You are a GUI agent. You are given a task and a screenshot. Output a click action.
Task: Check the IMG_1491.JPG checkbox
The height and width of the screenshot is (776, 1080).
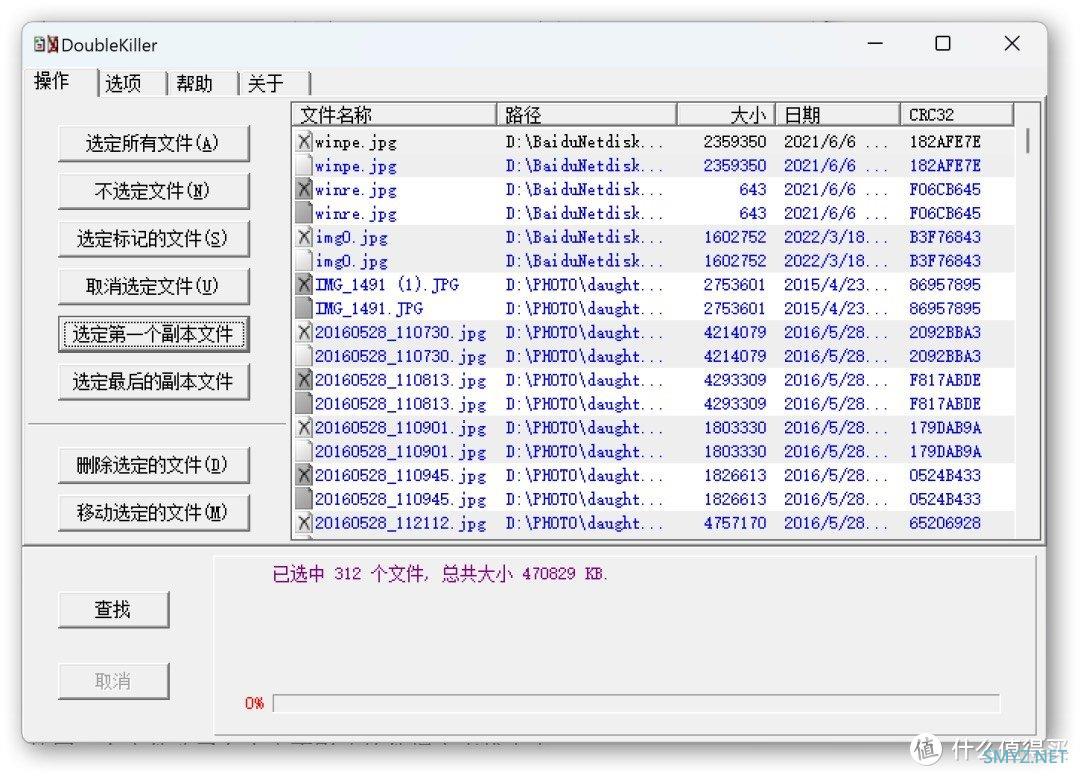(x=304, y=308)
